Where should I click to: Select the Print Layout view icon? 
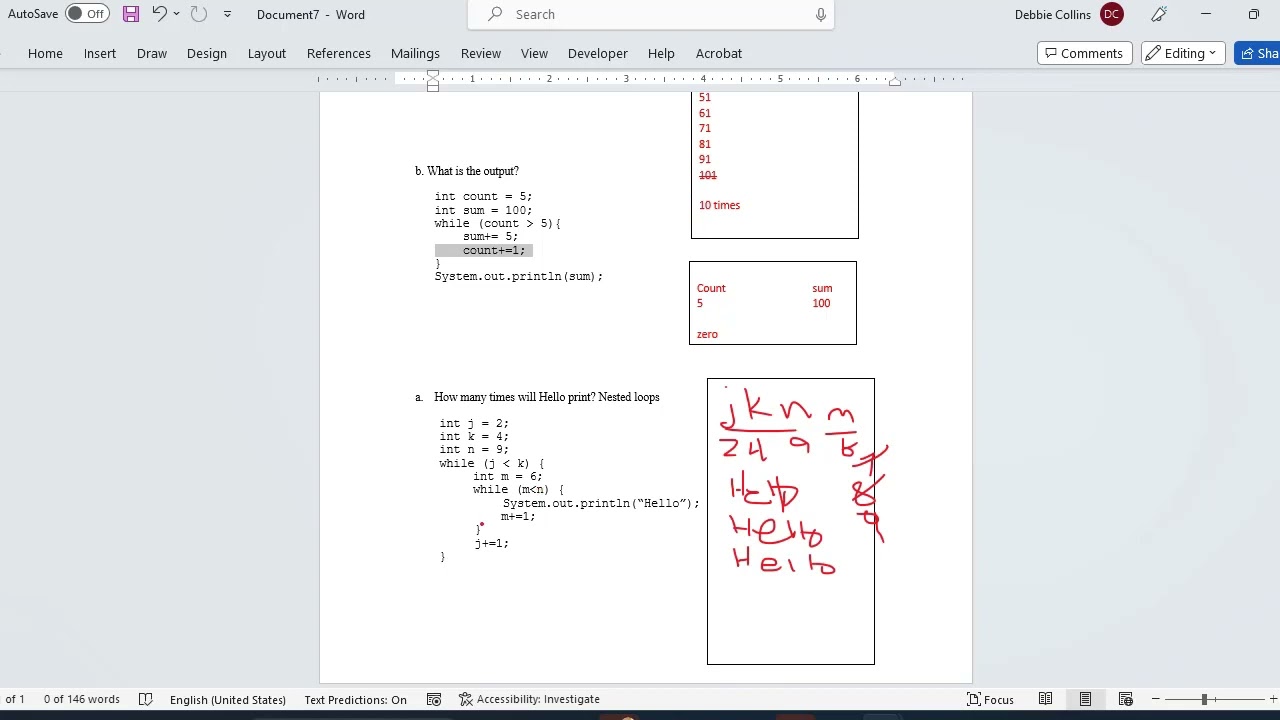[1085, 699]
